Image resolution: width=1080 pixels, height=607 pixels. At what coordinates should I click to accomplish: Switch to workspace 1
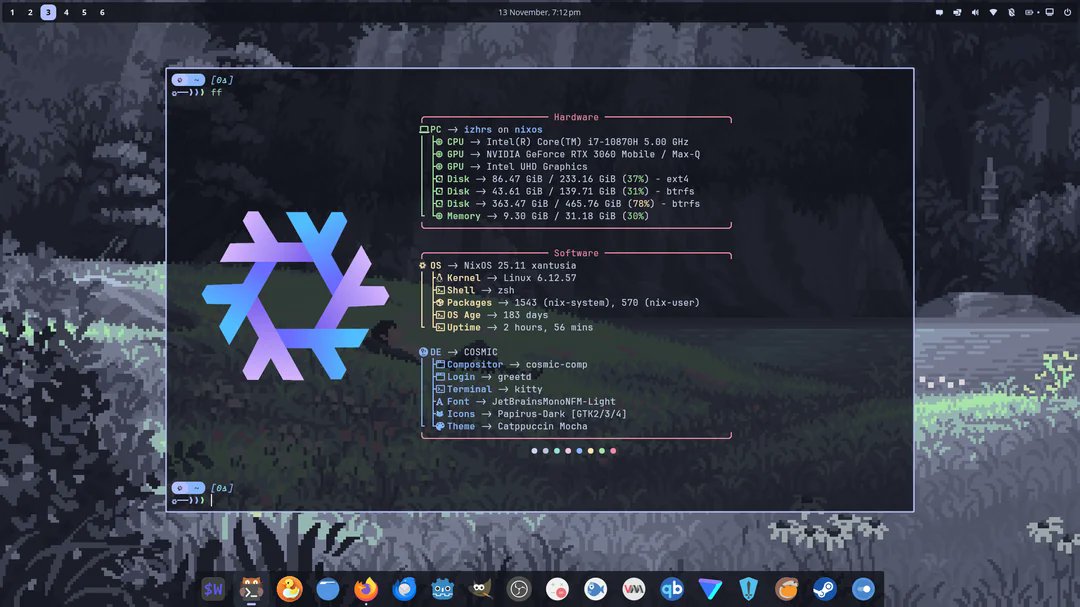coord(12,12)
